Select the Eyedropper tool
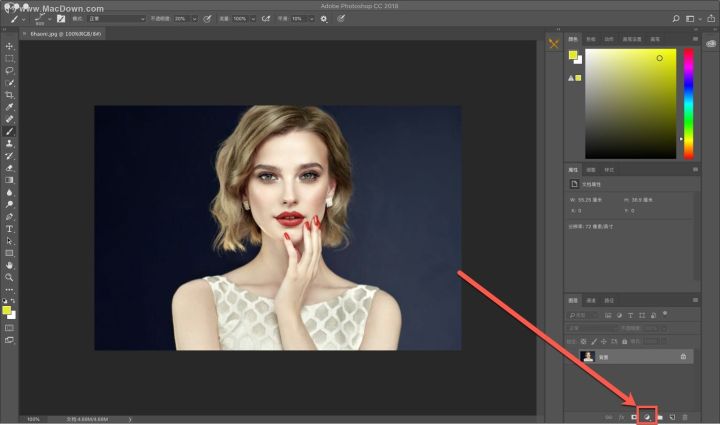720x425 pixels. [x=9, y=107]
